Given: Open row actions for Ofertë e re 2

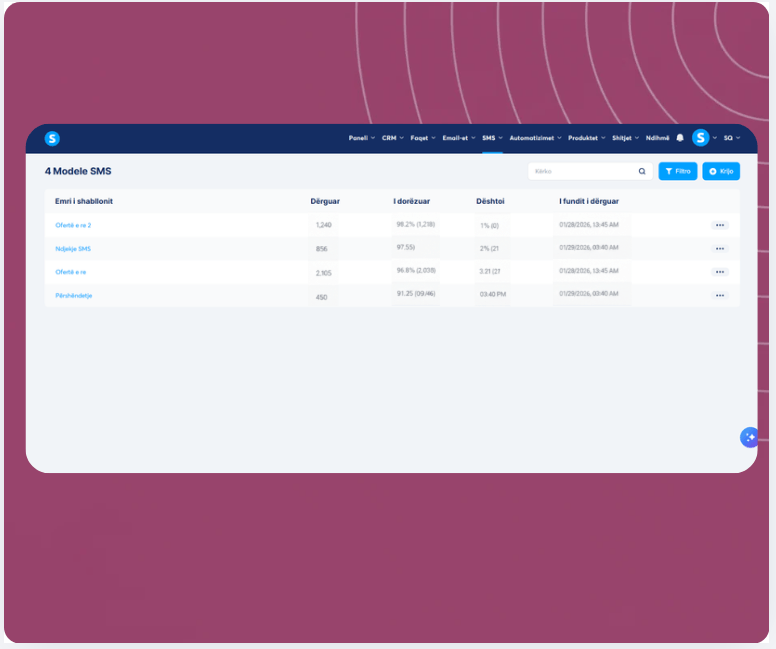Looking at the screenshot, I should tap(720, 225).
